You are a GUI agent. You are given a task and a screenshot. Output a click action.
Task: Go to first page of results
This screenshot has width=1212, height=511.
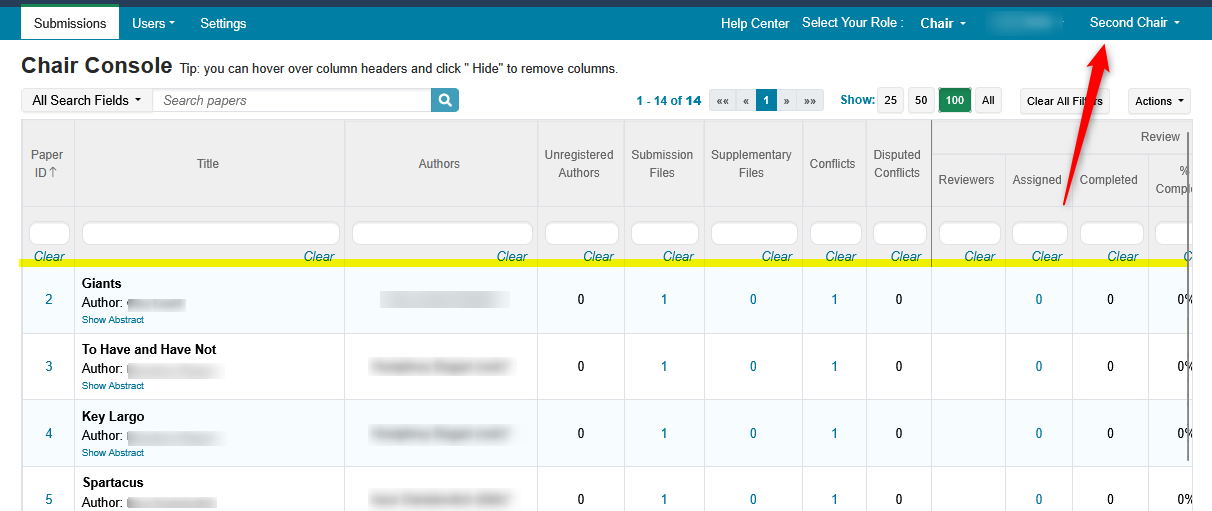(x=722, y=101)
